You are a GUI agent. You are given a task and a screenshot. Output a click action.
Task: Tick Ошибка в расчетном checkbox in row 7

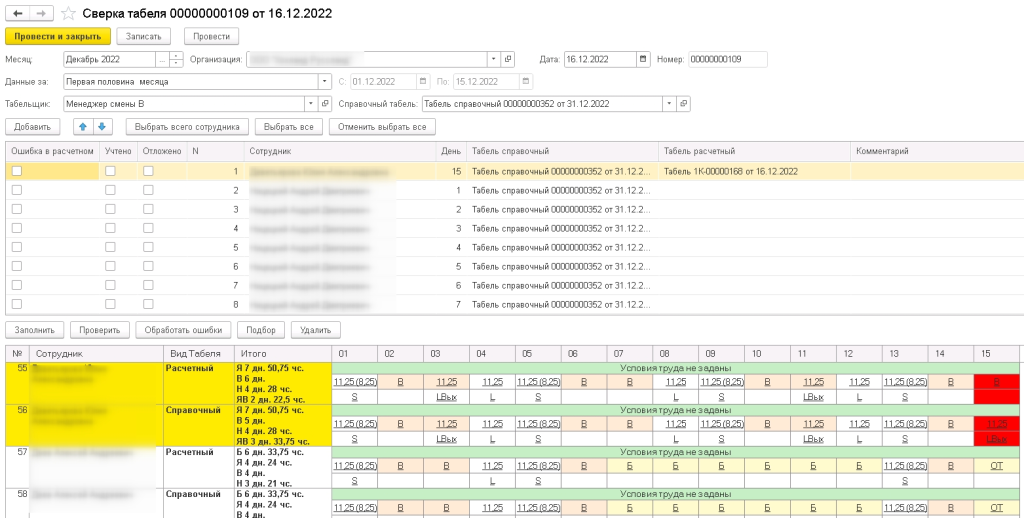[x=17, y=285]
